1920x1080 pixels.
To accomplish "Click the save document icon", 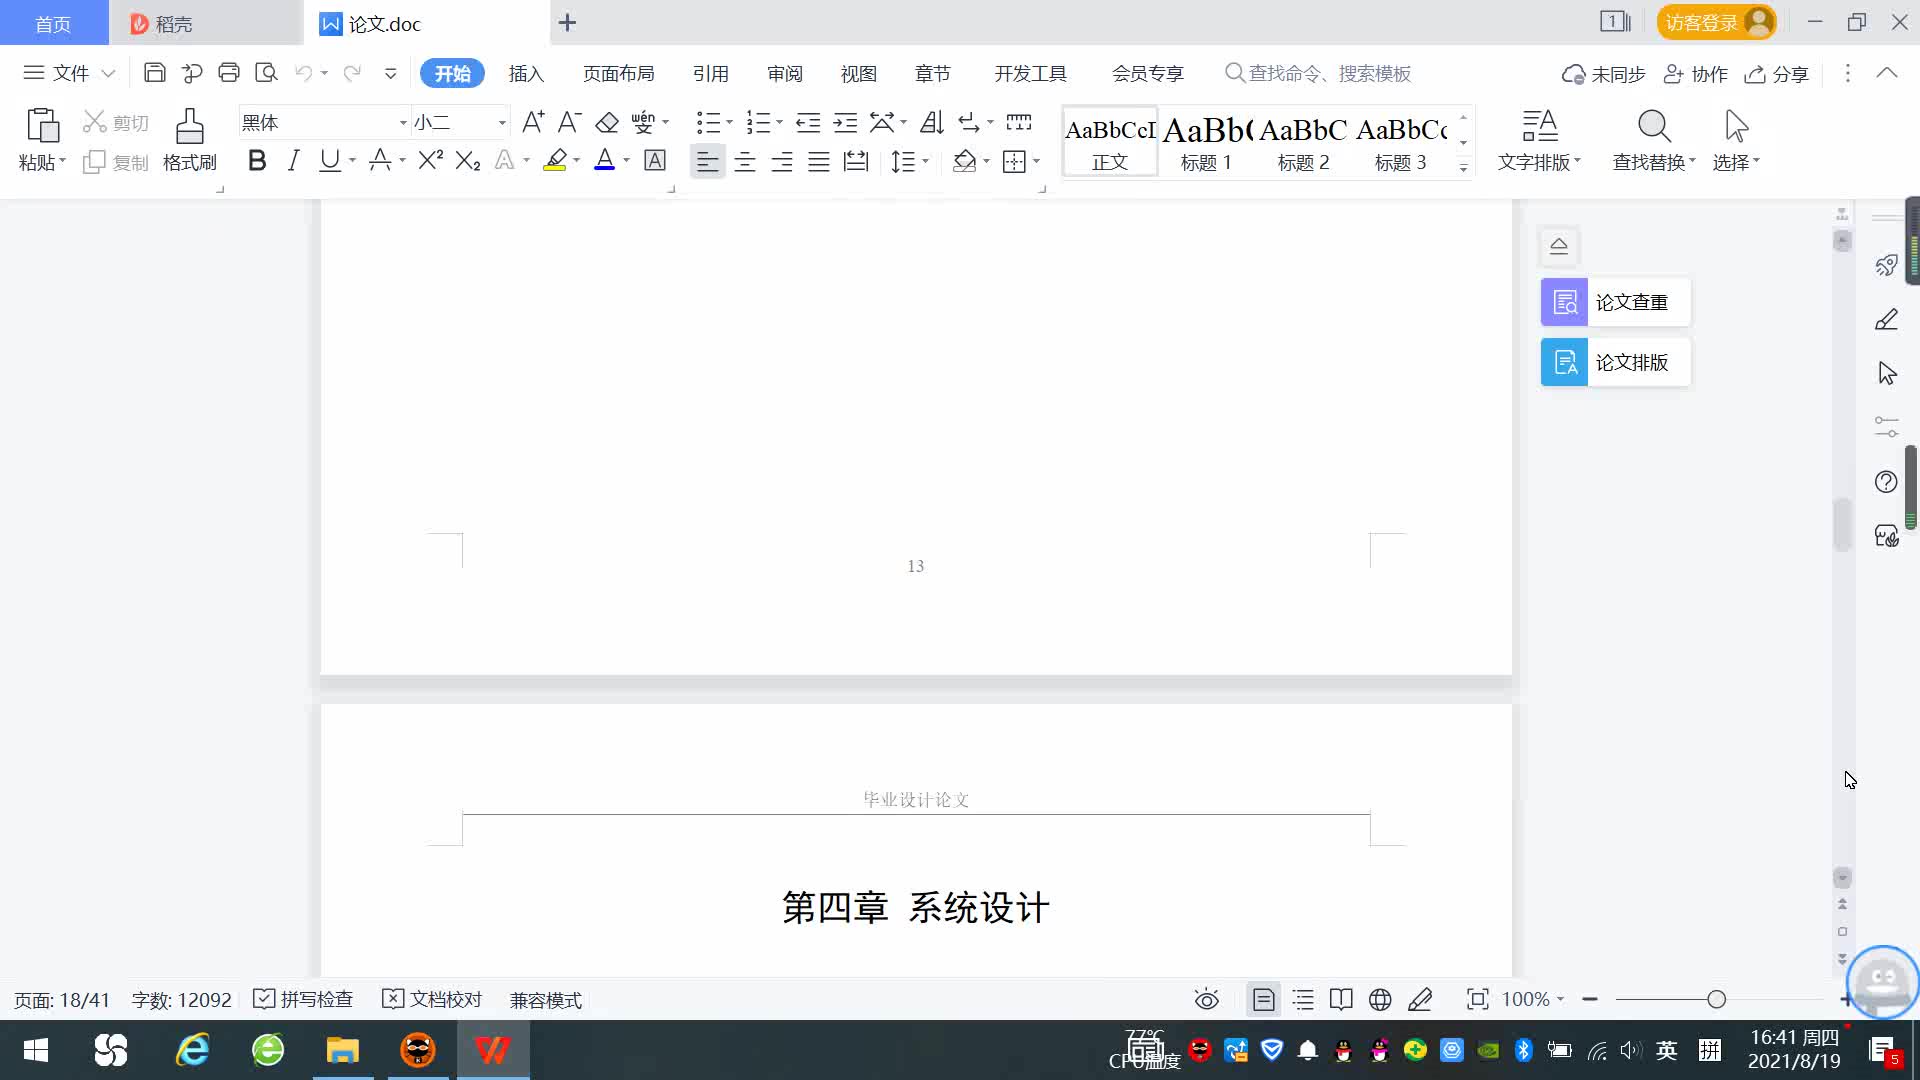I will [x=155, y=73].
